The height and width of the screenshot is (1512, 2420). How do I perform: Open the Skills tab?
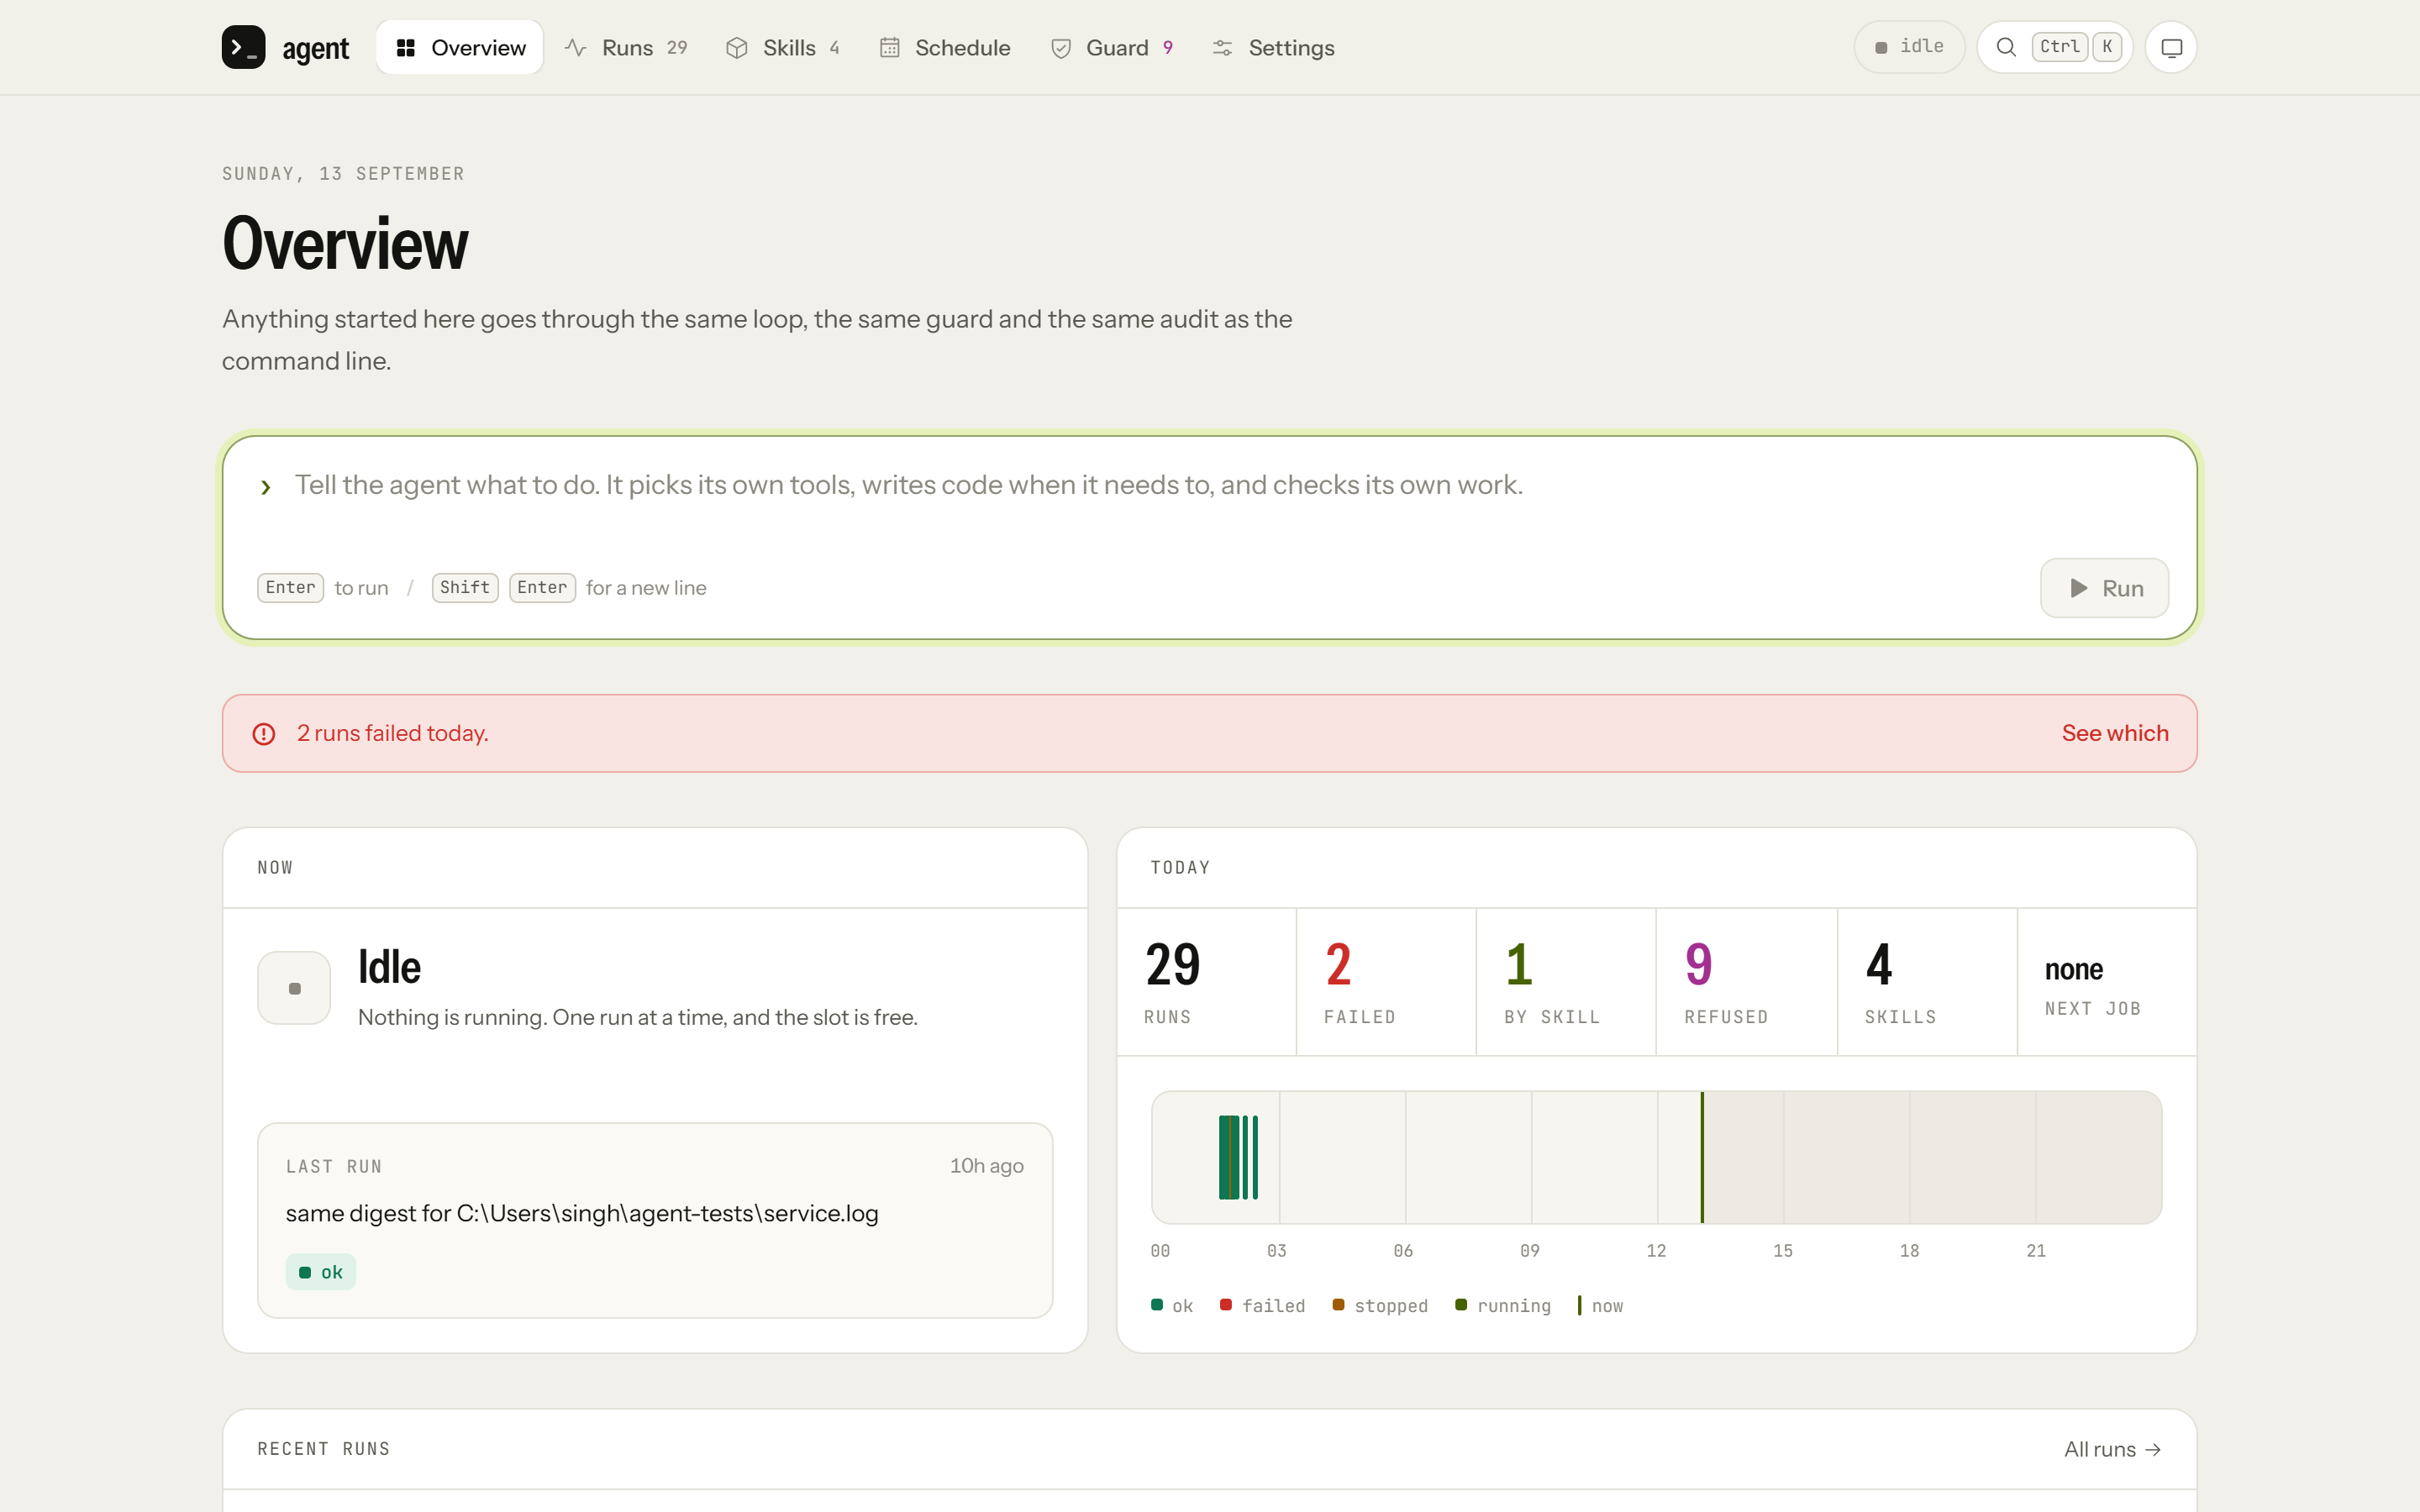pos(783,47)
